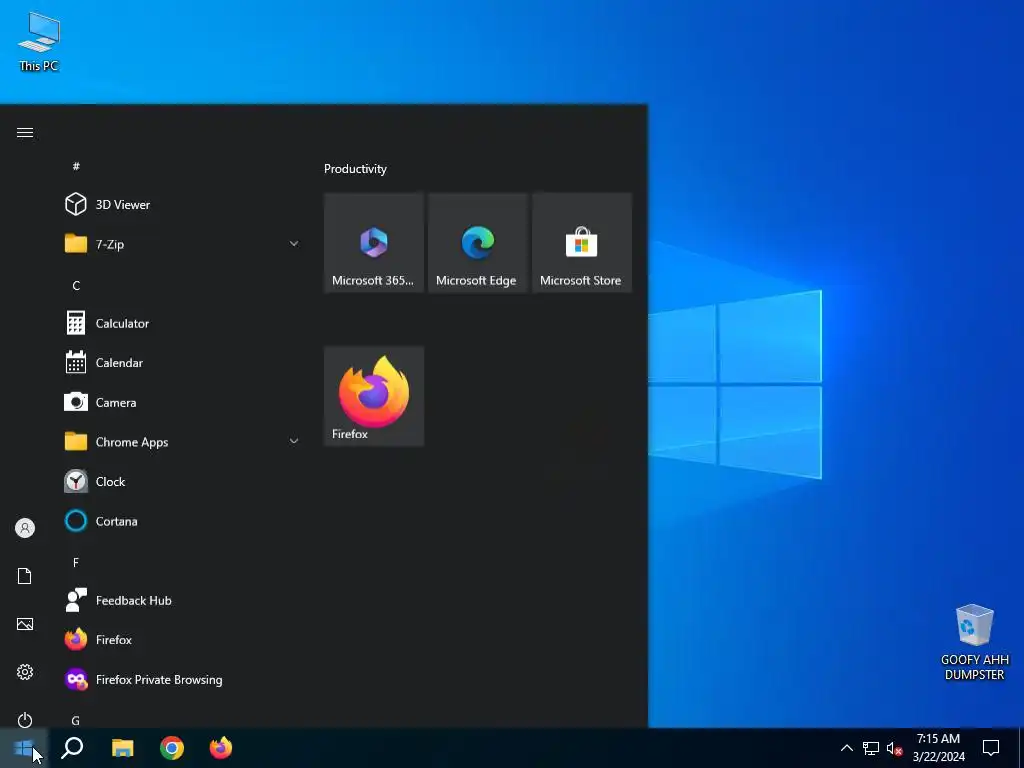Click the letter F group header

click(76, 562)
